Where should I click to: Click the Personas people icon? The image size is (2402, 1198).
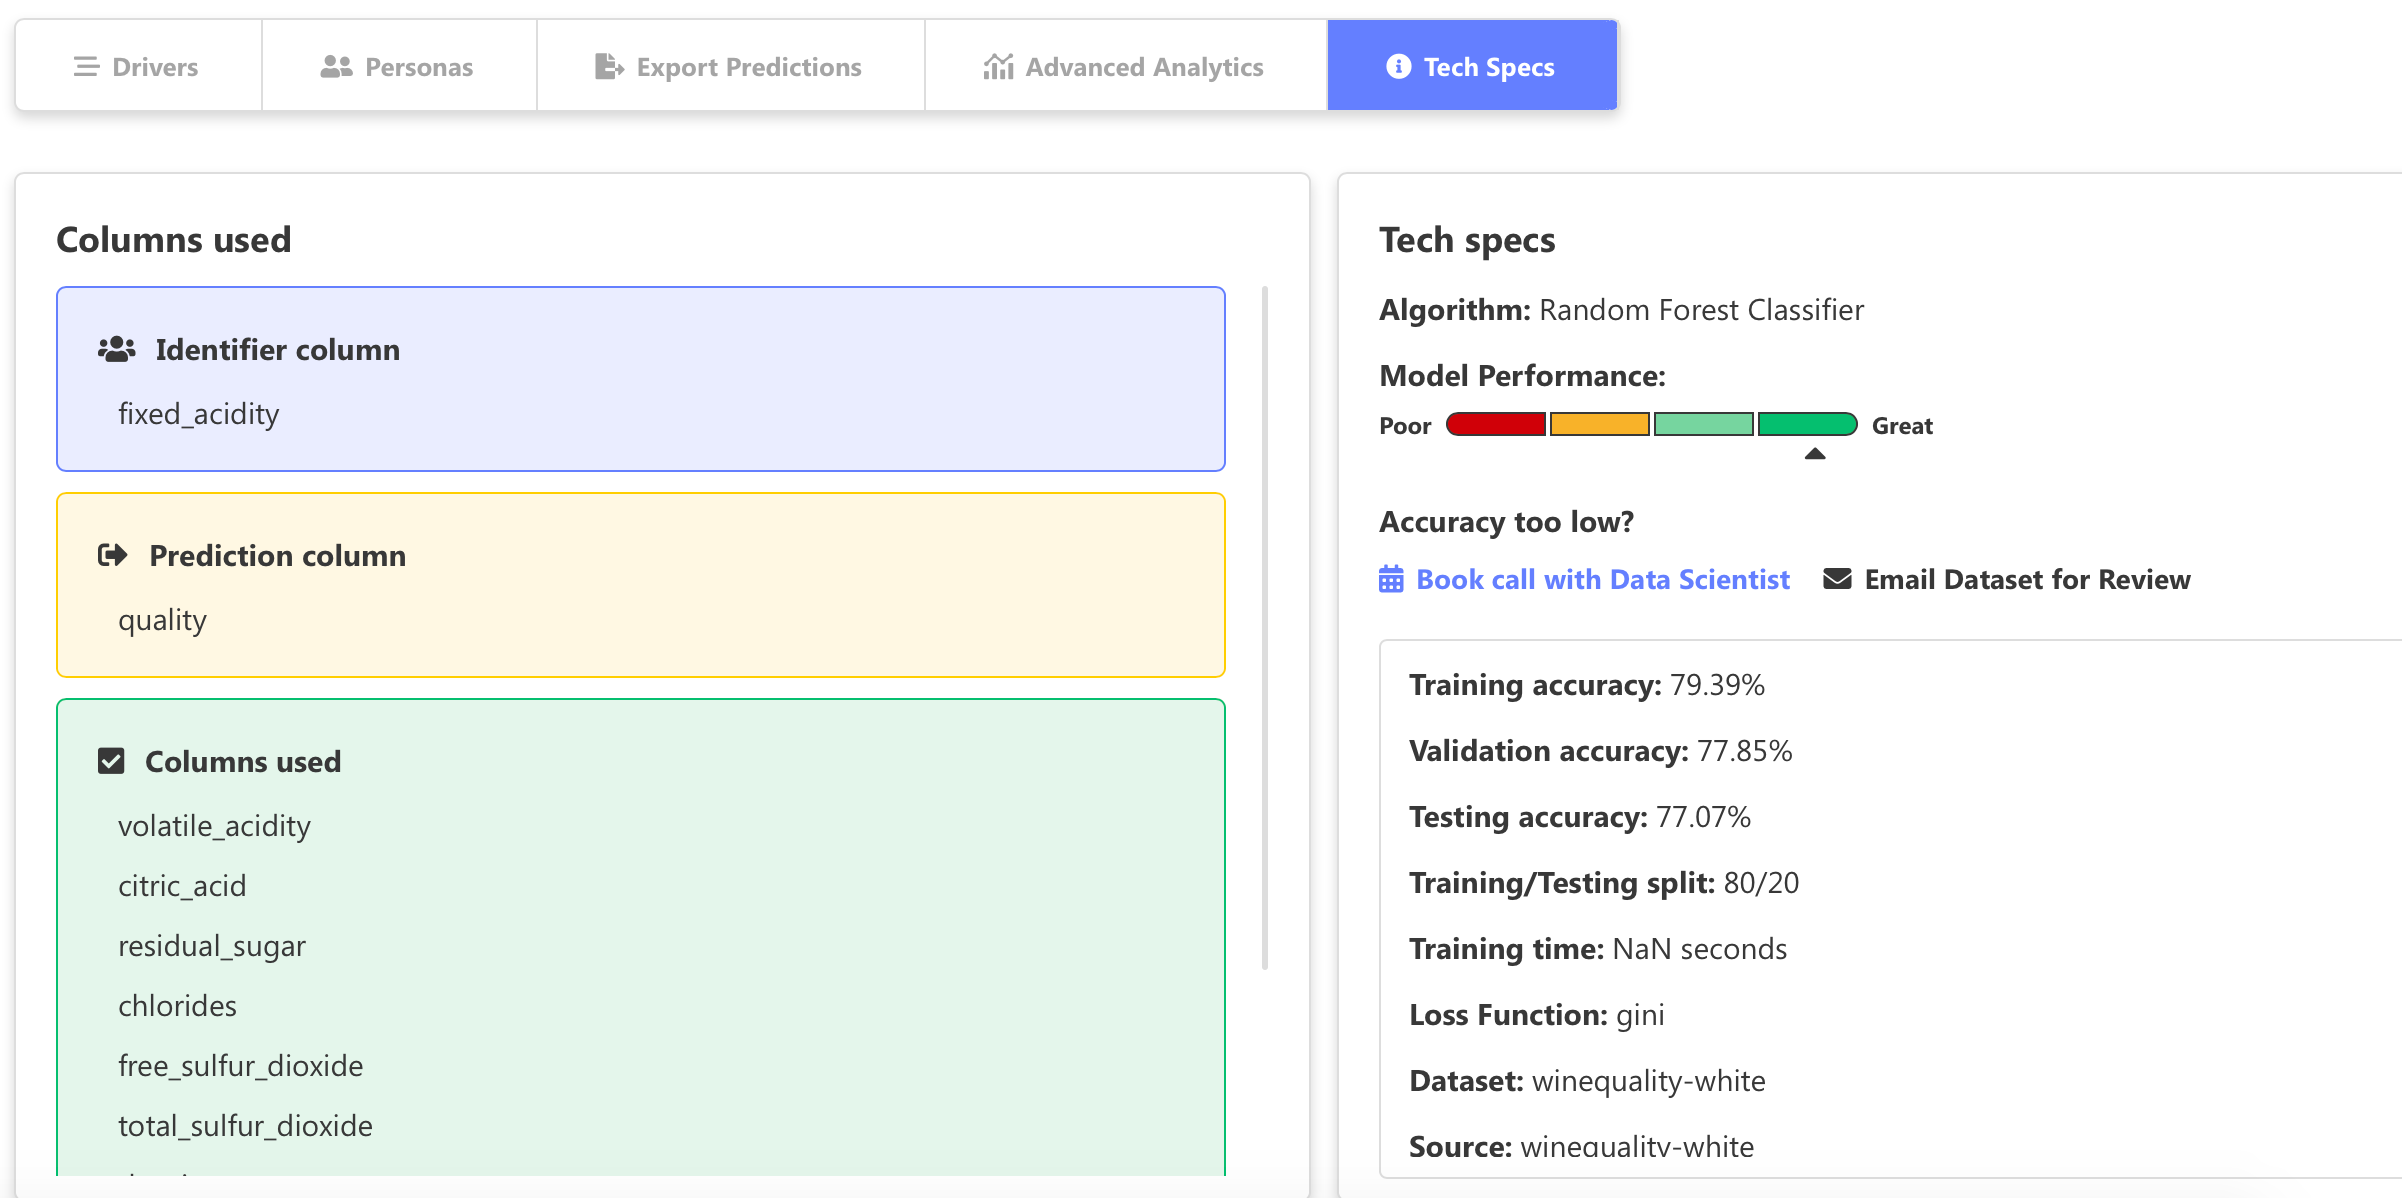336,67
